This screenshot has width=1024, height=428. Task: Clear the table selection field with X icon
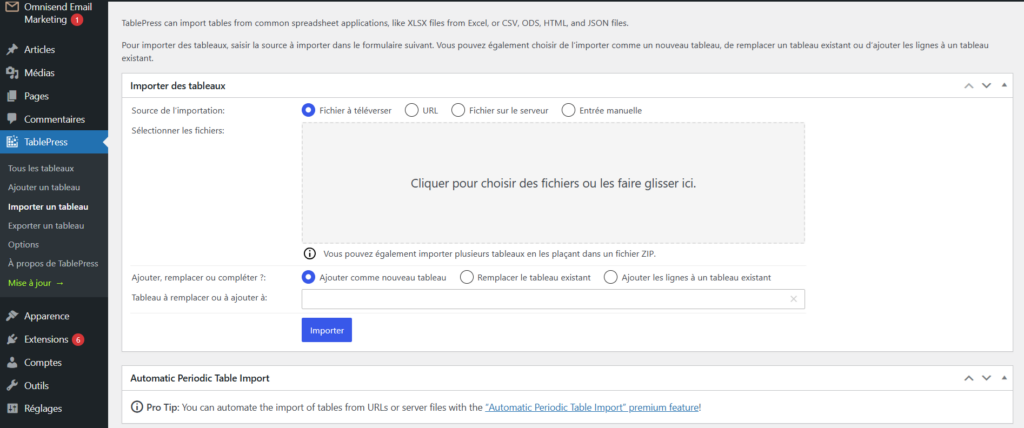click(x=793, y=299)
